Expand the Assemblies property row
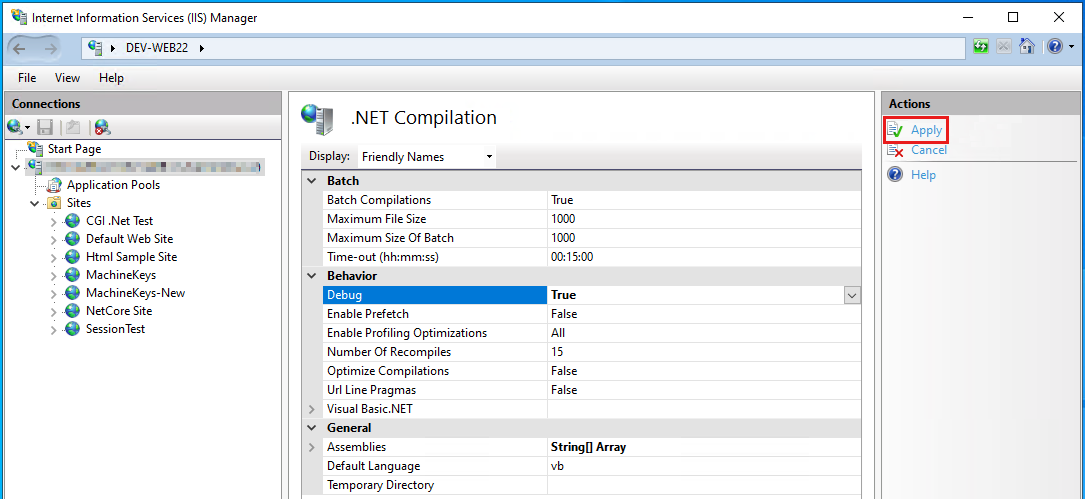 point(312,447)
